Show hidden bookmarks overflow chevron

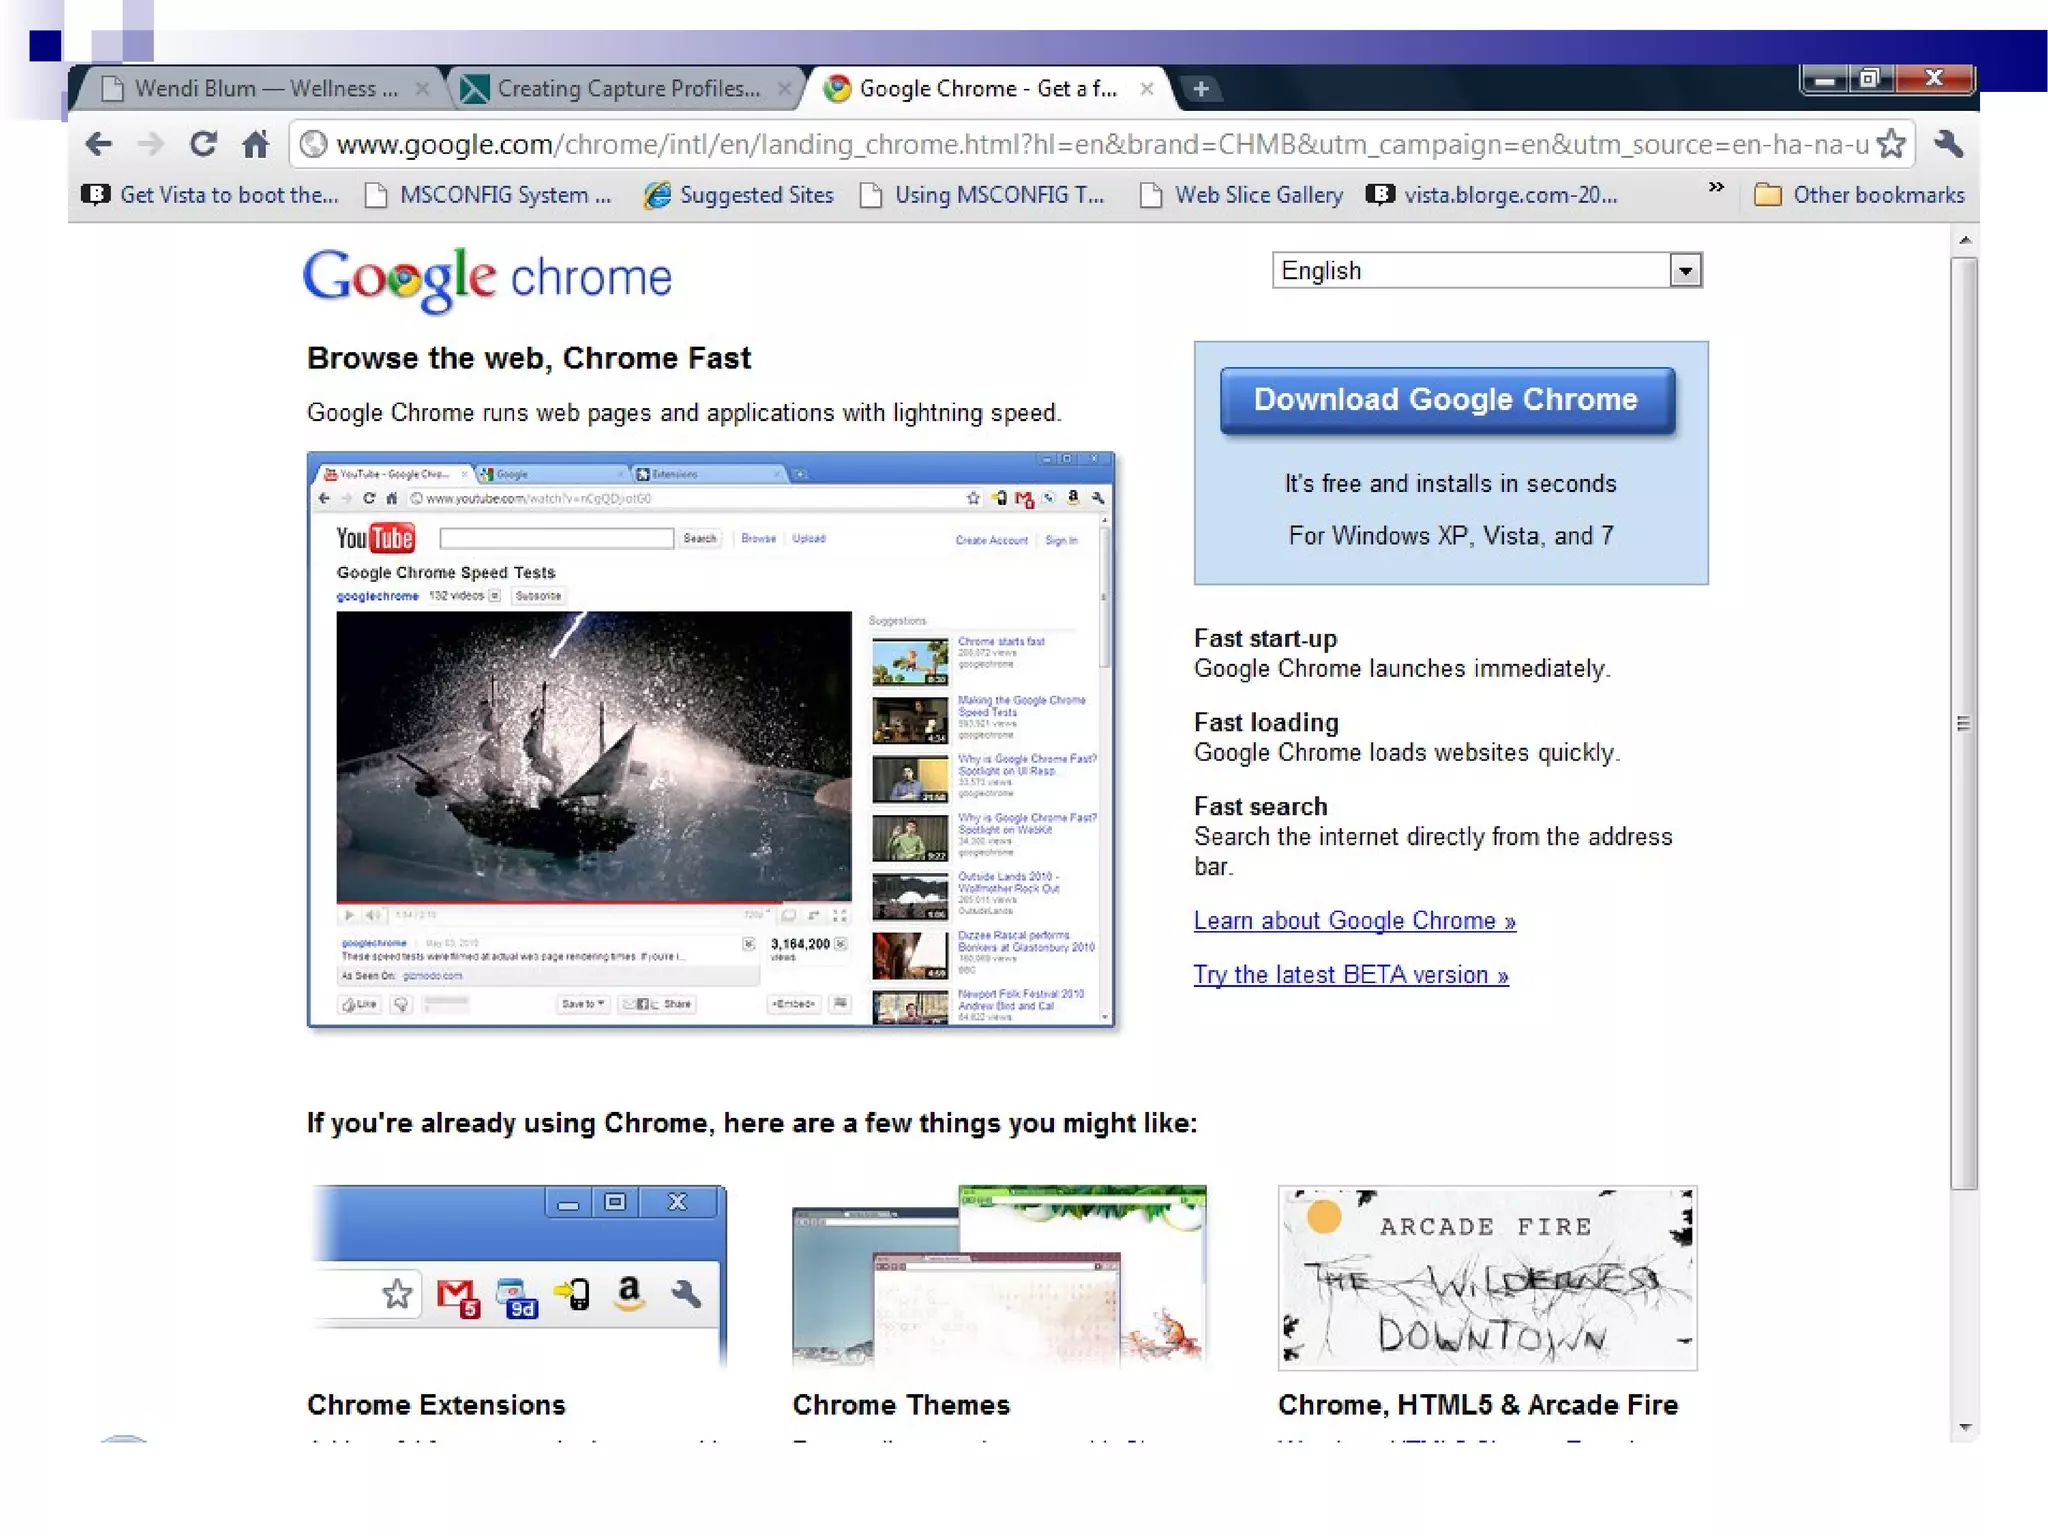pyautogui.click(x=1716, y=188)
